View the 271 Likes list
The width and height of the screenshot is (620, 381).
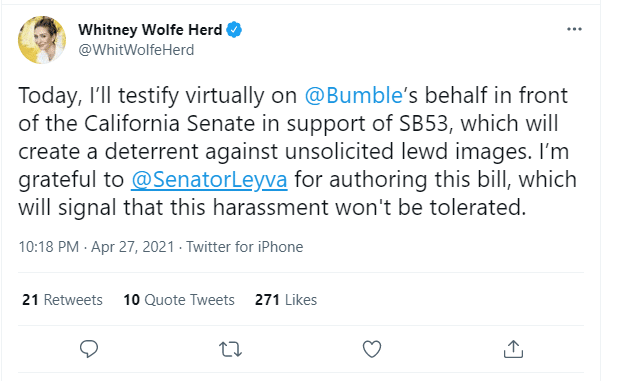pos(286,300)
